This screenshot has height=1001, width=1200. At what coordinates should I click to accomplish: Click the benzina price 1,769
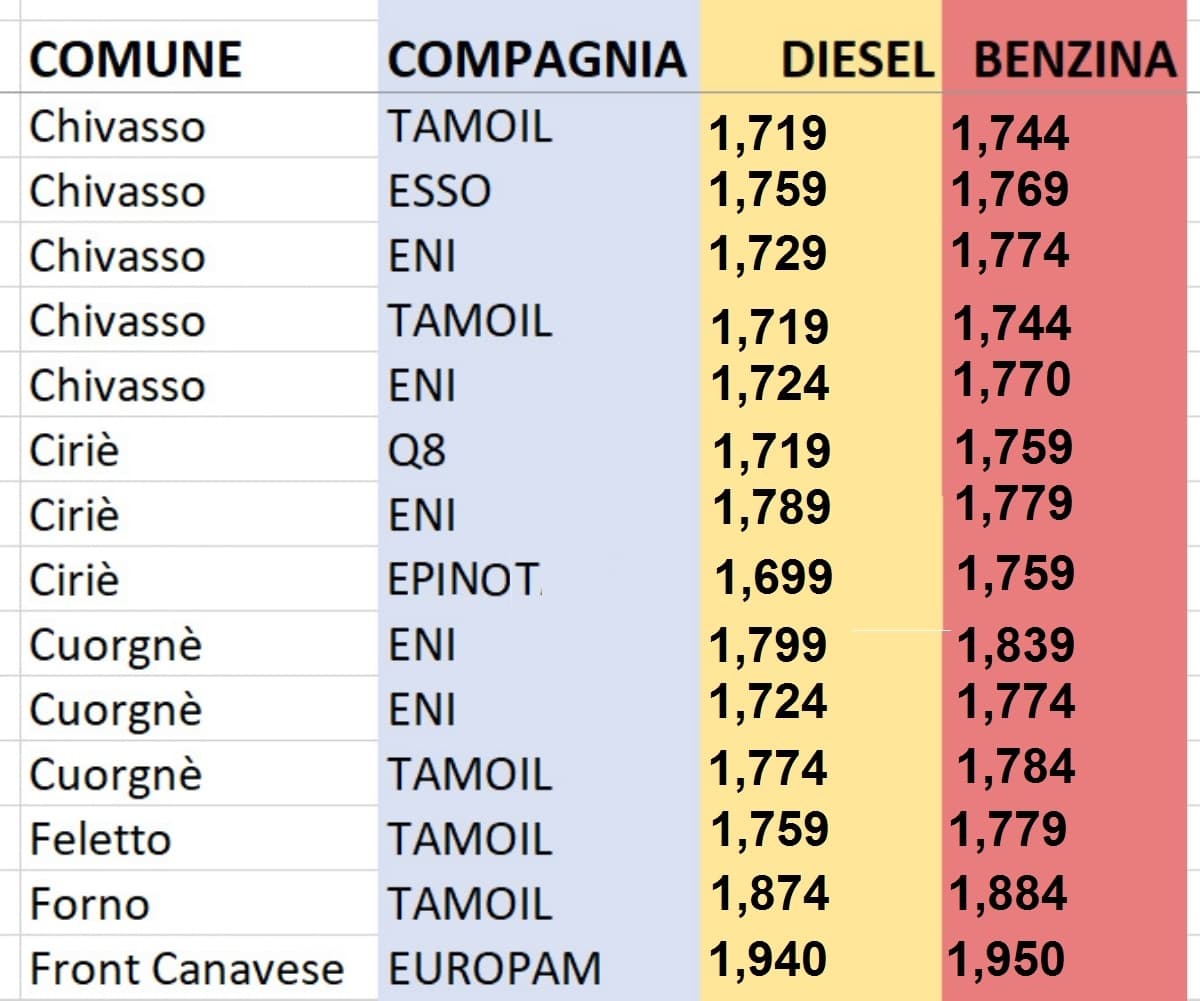click(1010, 189)
